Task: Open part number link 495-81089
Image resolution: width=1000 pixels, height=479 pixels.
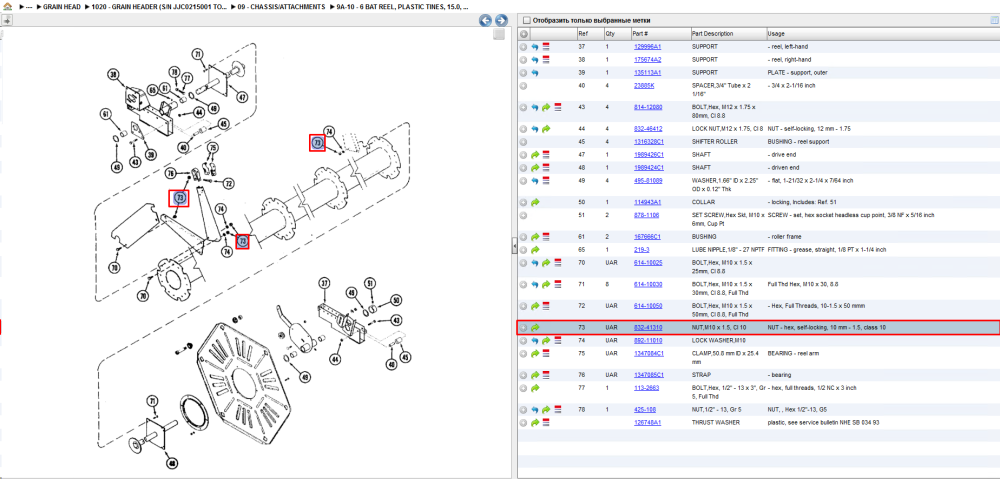Action: [647, 181]
